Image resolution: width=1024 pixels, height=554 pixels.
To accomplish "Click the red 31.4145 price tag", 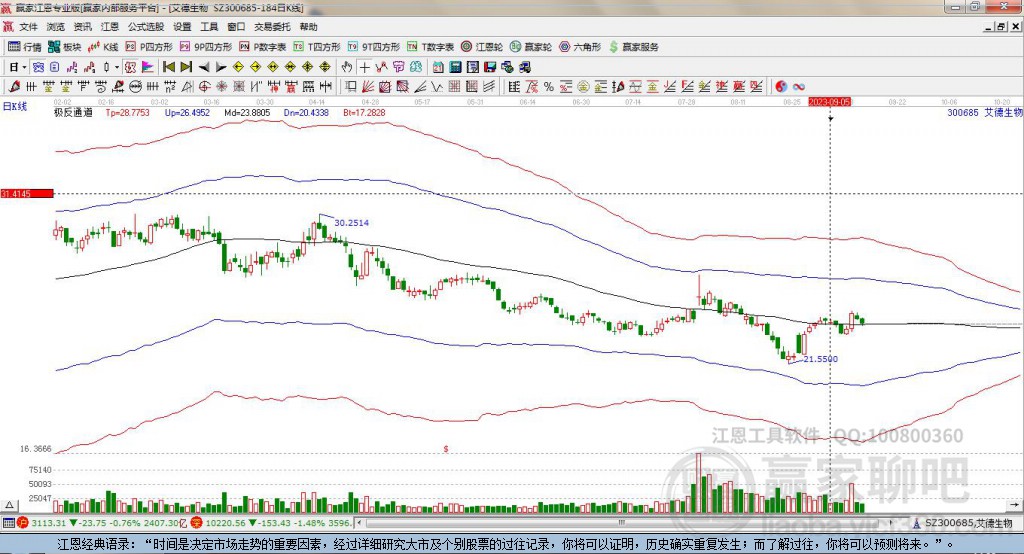I will click(27, 193).
